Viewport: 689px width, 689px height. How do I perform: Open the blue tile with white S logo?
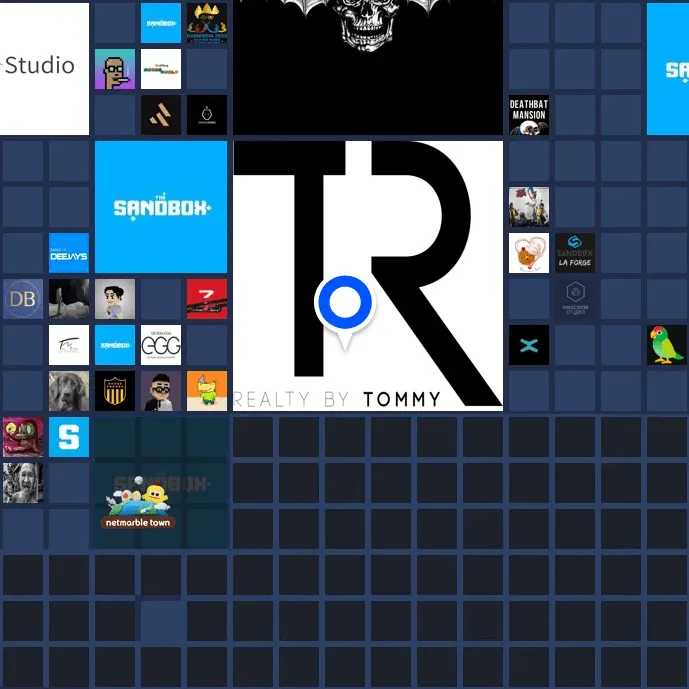69,437
